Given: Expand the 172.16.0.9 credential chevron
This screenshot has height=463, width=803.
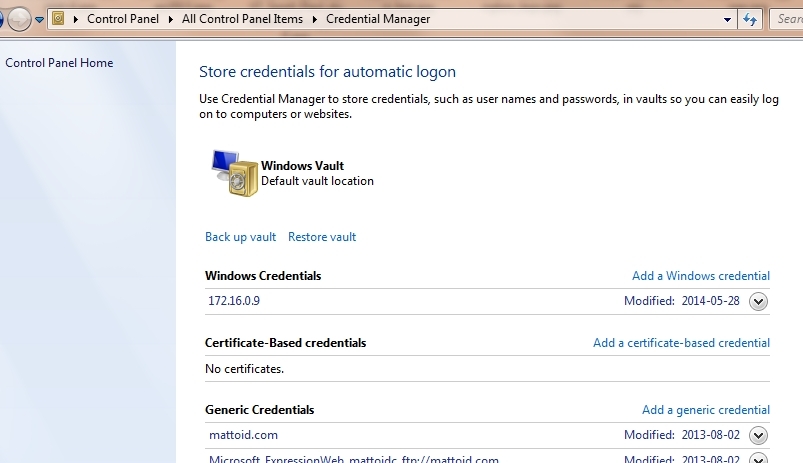Looking at the screenshot, I should [x=758, y=301].
